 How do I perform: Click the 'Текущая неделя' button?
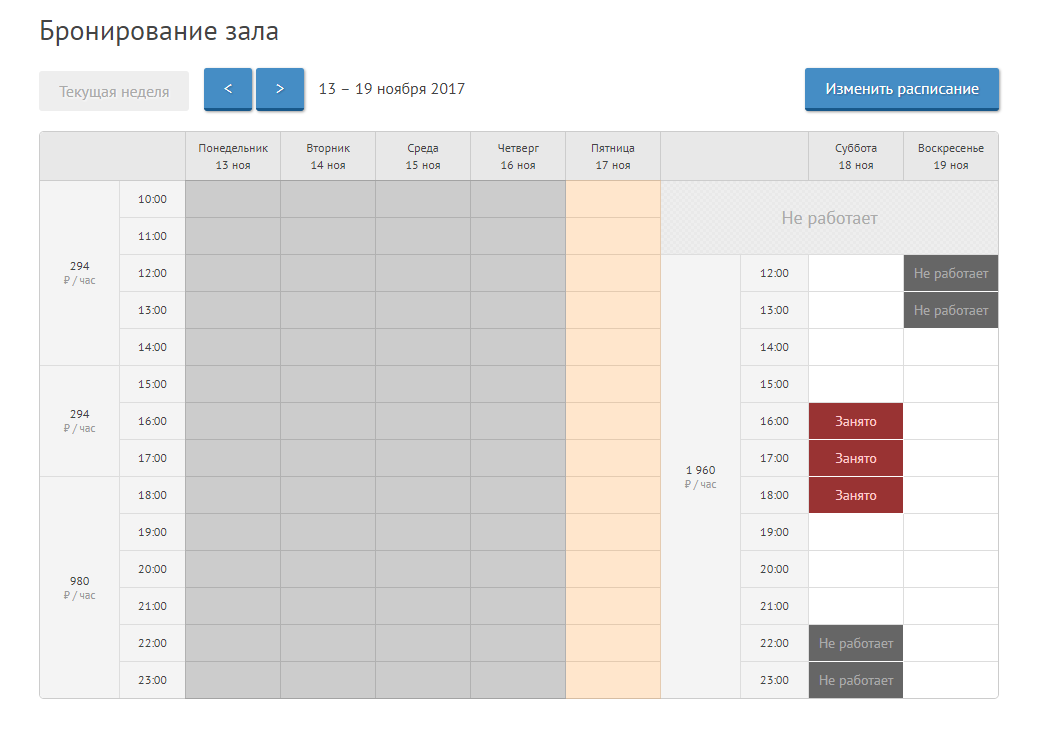pyautogui.click(x=114, y=91)
